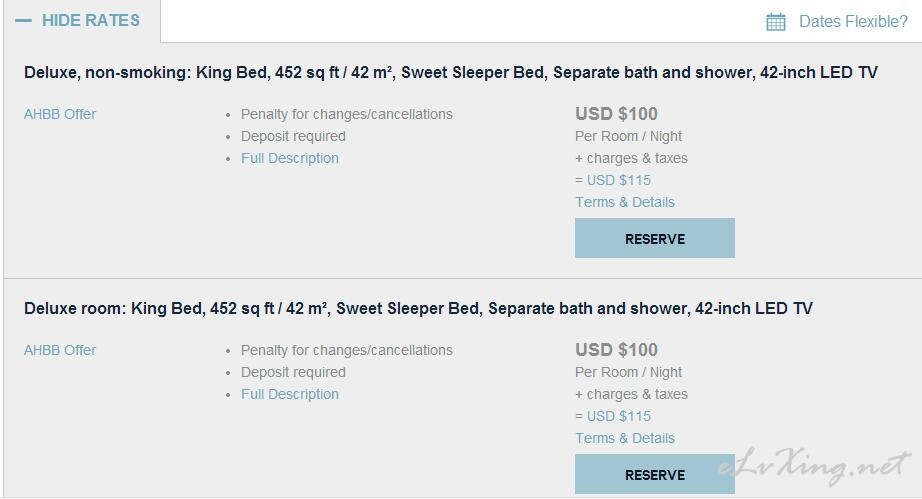This screenshot has height=499, width=922.
Task: Open Terms & Details for second Deluxe room
Action: (624, 438)
